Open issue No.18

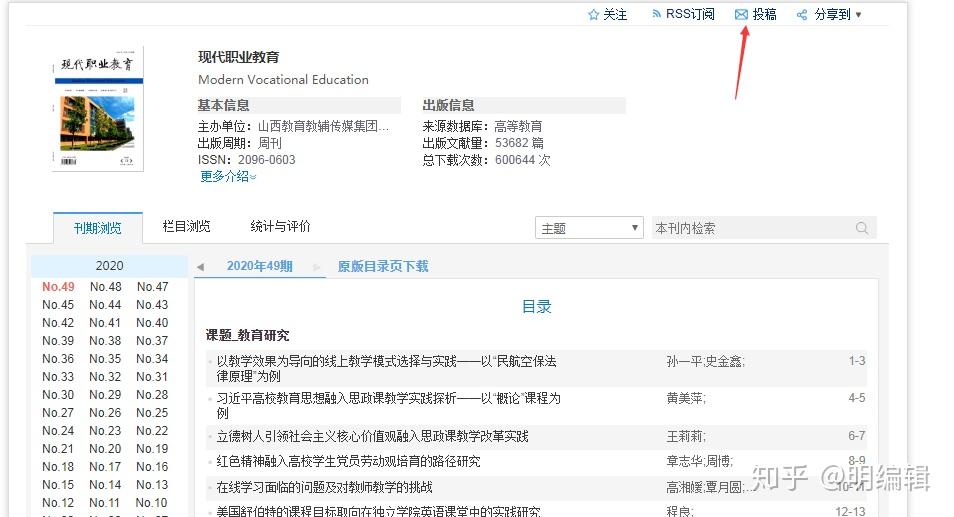tap(58, 467)
